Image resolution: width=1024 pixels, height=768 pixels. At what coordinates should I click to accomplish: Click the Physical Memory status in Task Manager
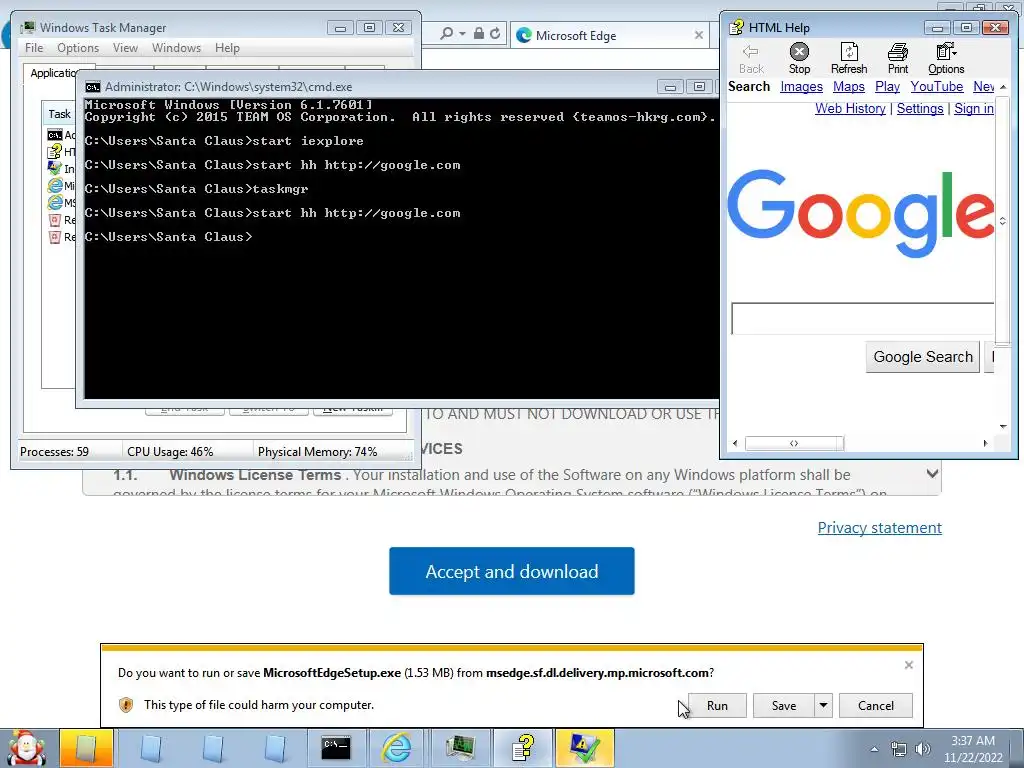coord(317,452)
